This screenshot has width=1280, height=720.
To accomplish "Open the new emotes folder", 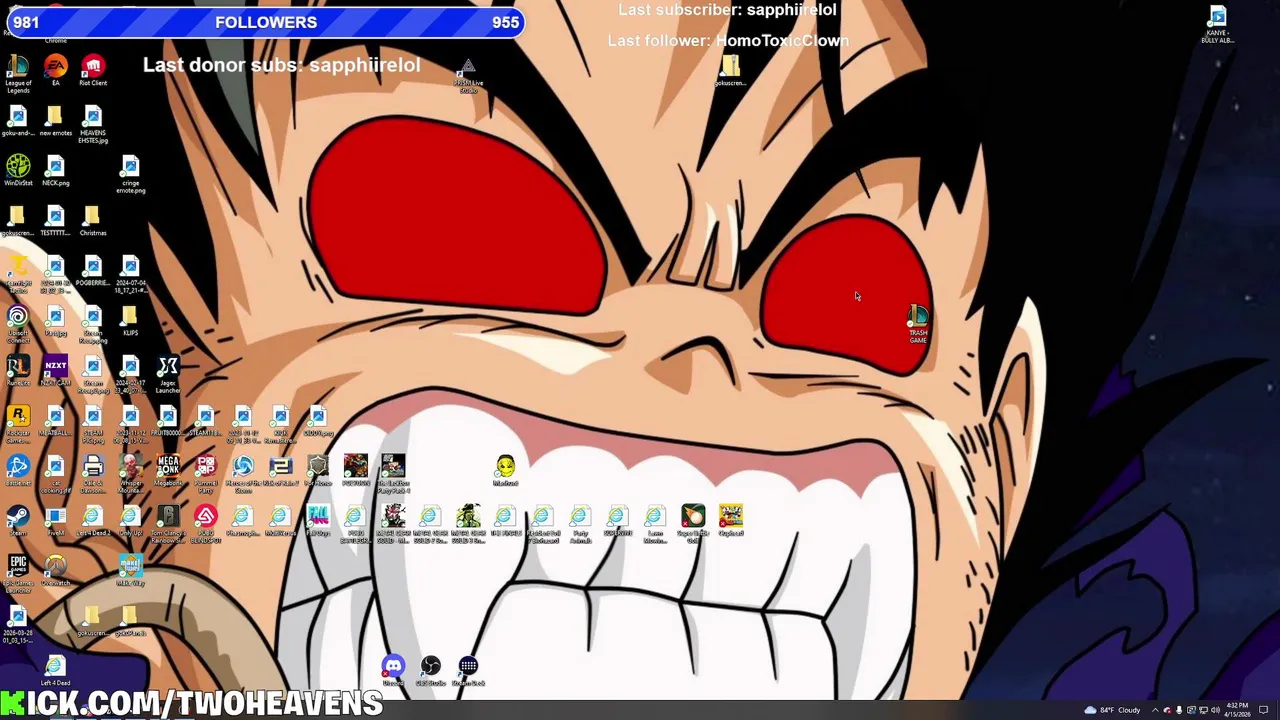I will tap(55, 122).
